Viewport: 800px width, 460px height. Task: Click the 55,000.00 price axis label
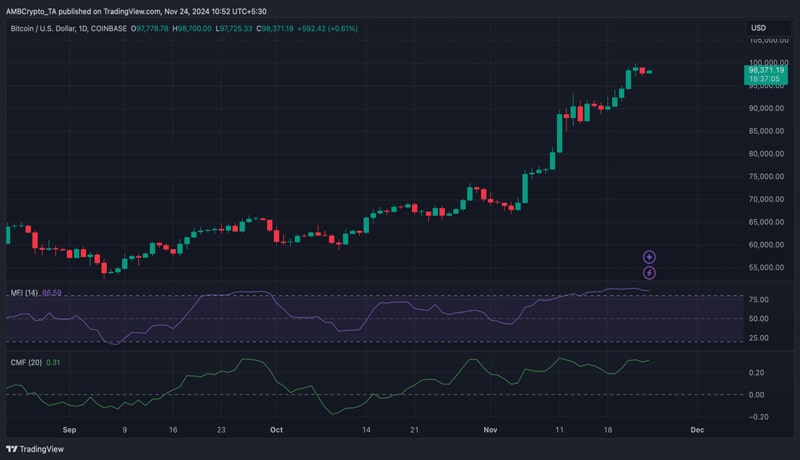point(766,267)
